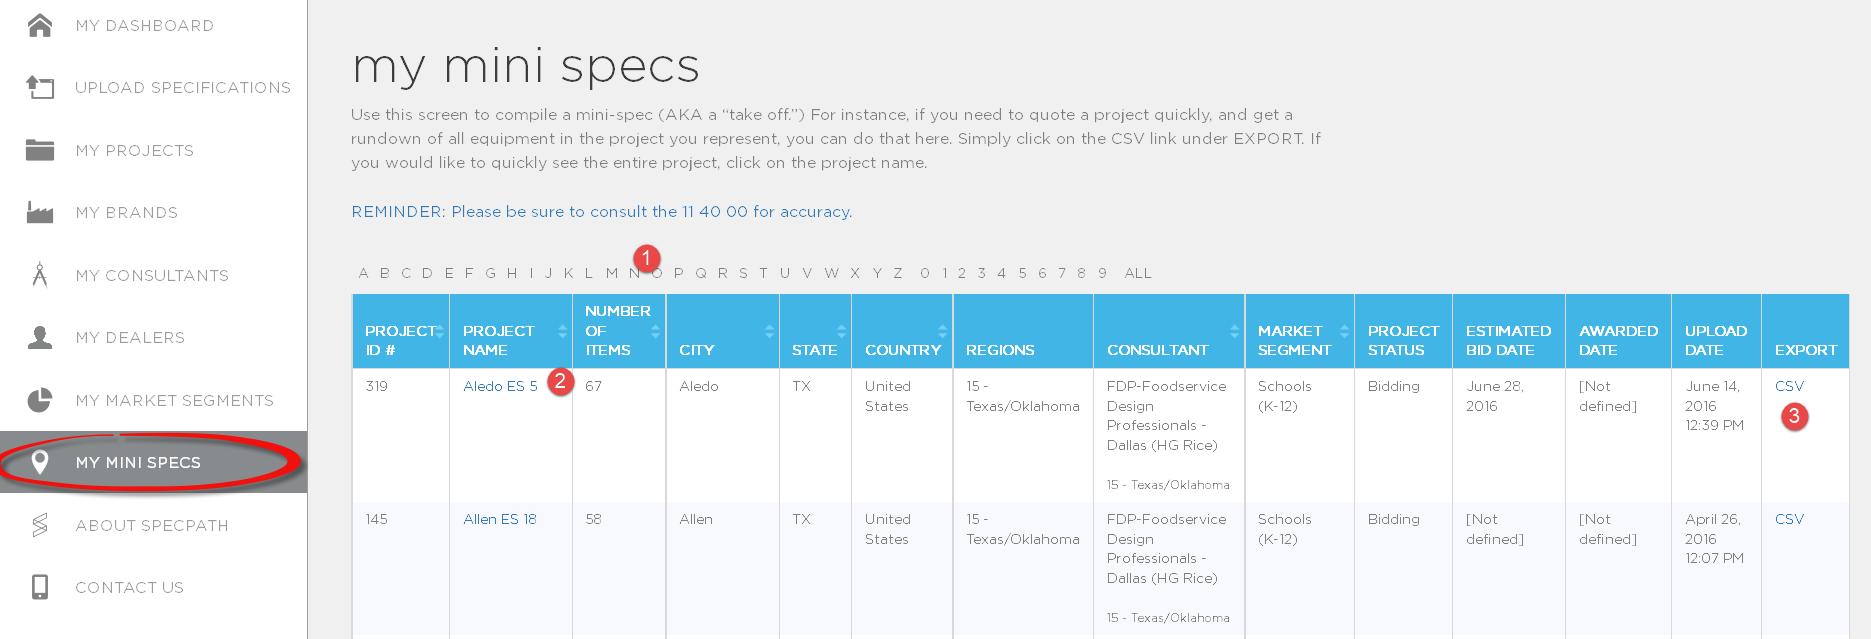Click the Contact Us phone icon
This screenshot has width=1871, height=639.
pyautogui.click(x=40, y=587)
